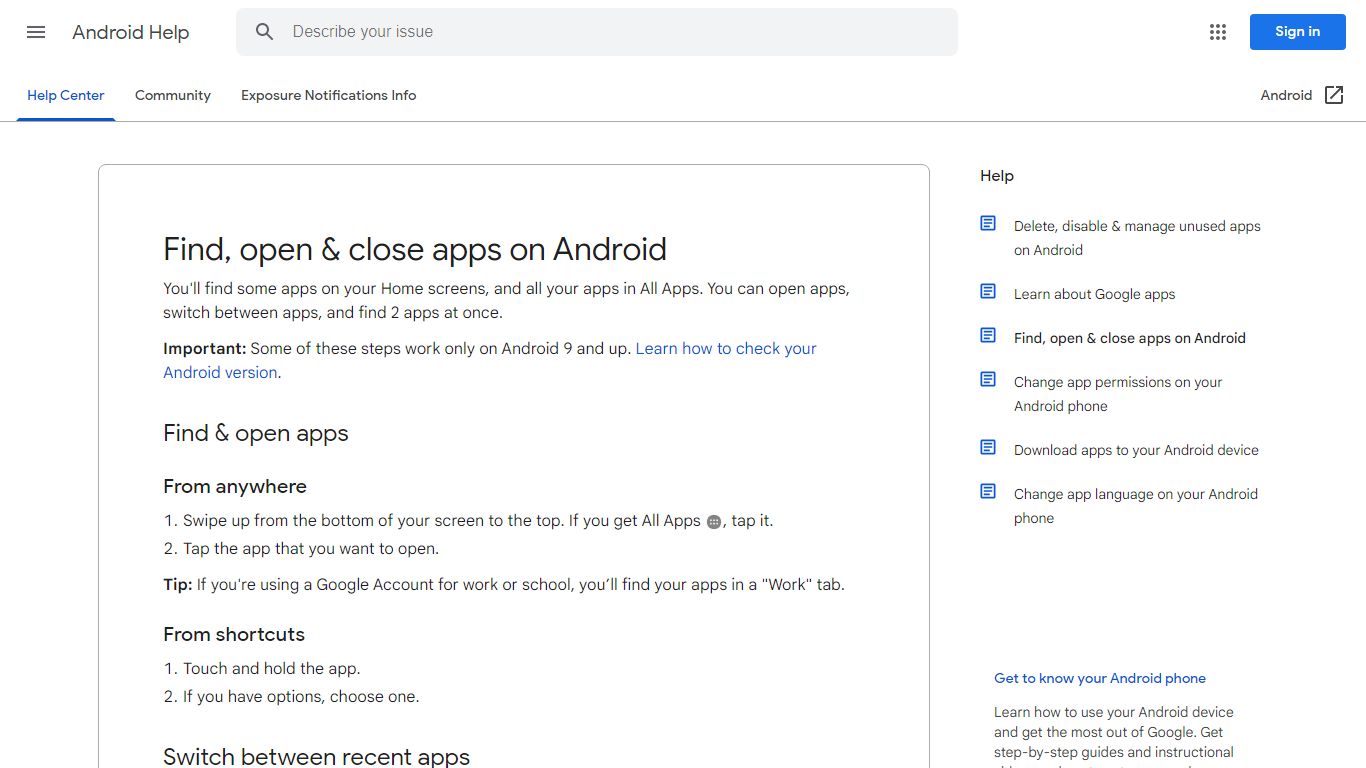Viewport: 1366px width, 768px height.
Task: Open Change app language on your Android phone
Action: pyautogui.click(x=1136, y=506)
